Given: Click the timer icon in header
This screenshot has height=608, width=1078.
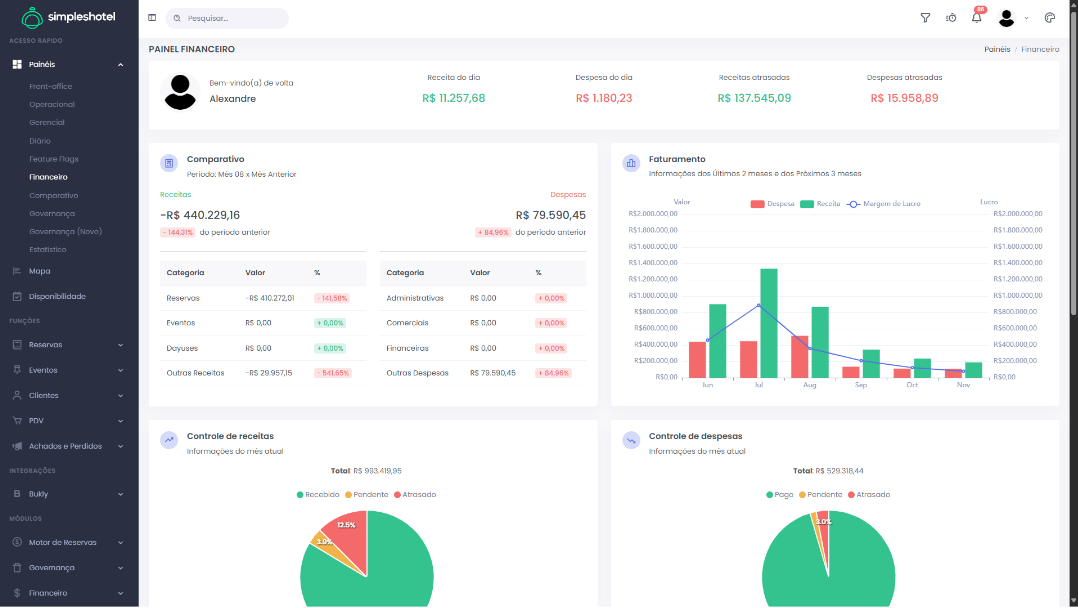Looking at the screenshot, I should point(951,18).
